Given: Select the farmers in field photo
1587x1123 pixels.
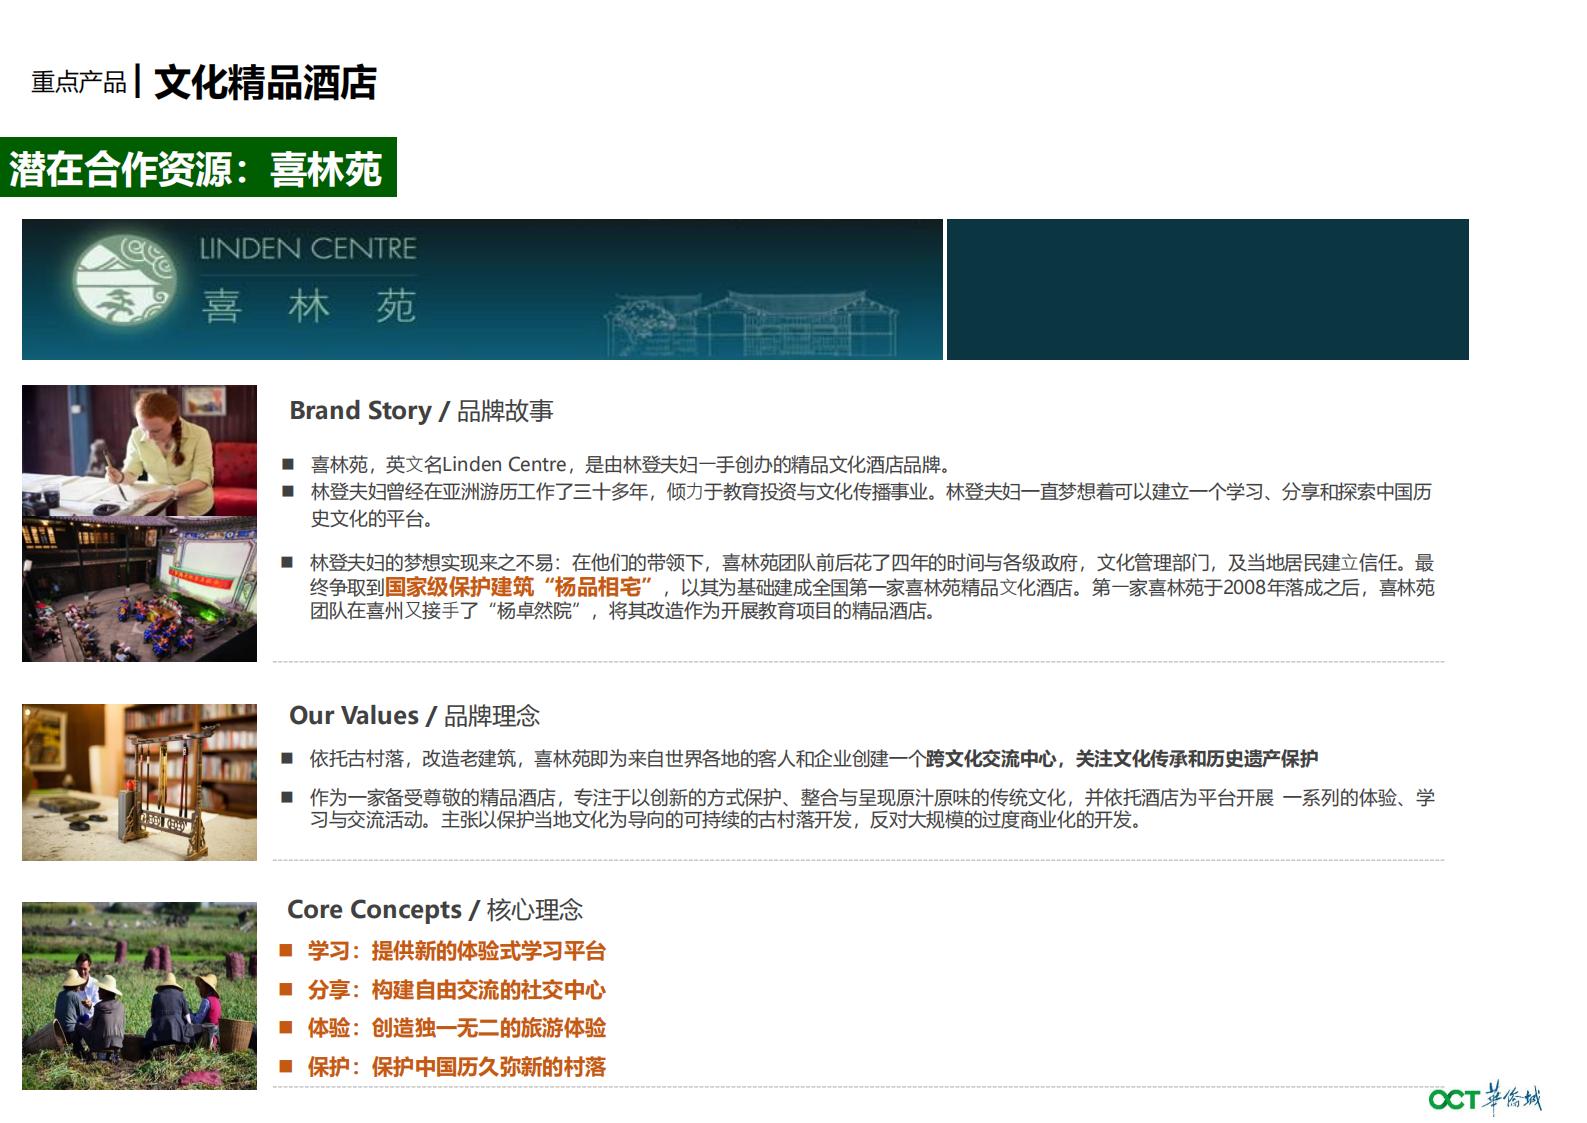Looking at the screenshot, I should (x=139, y=996).
